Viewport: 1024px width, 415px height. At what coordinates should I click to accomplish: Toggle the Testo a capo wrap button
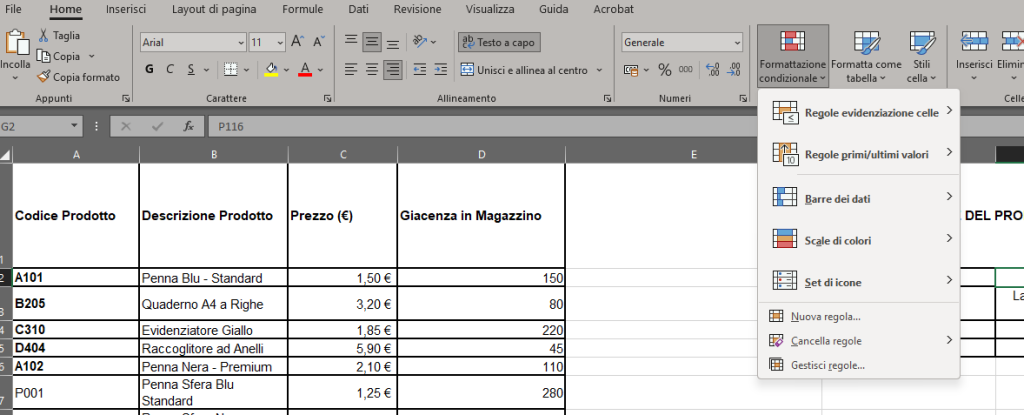coord(499,42)
